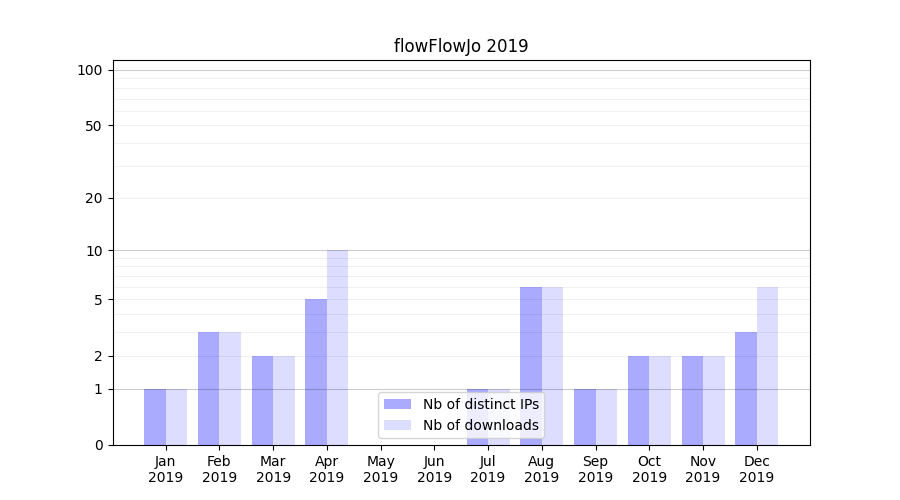Select the Nb of distinct IPs legend label
Image resolution: width=900 pixels, height=500 pixels.
coord(480,404)
